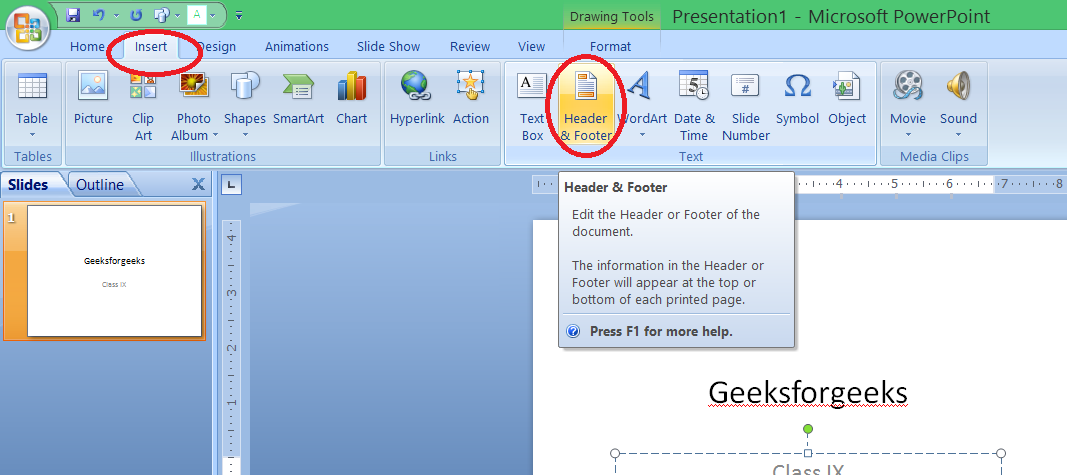The height and width of the screenshot is (475, 1067).
Task: Click the Geeksforgeeks title text on slide
Action: coord(808,393)
